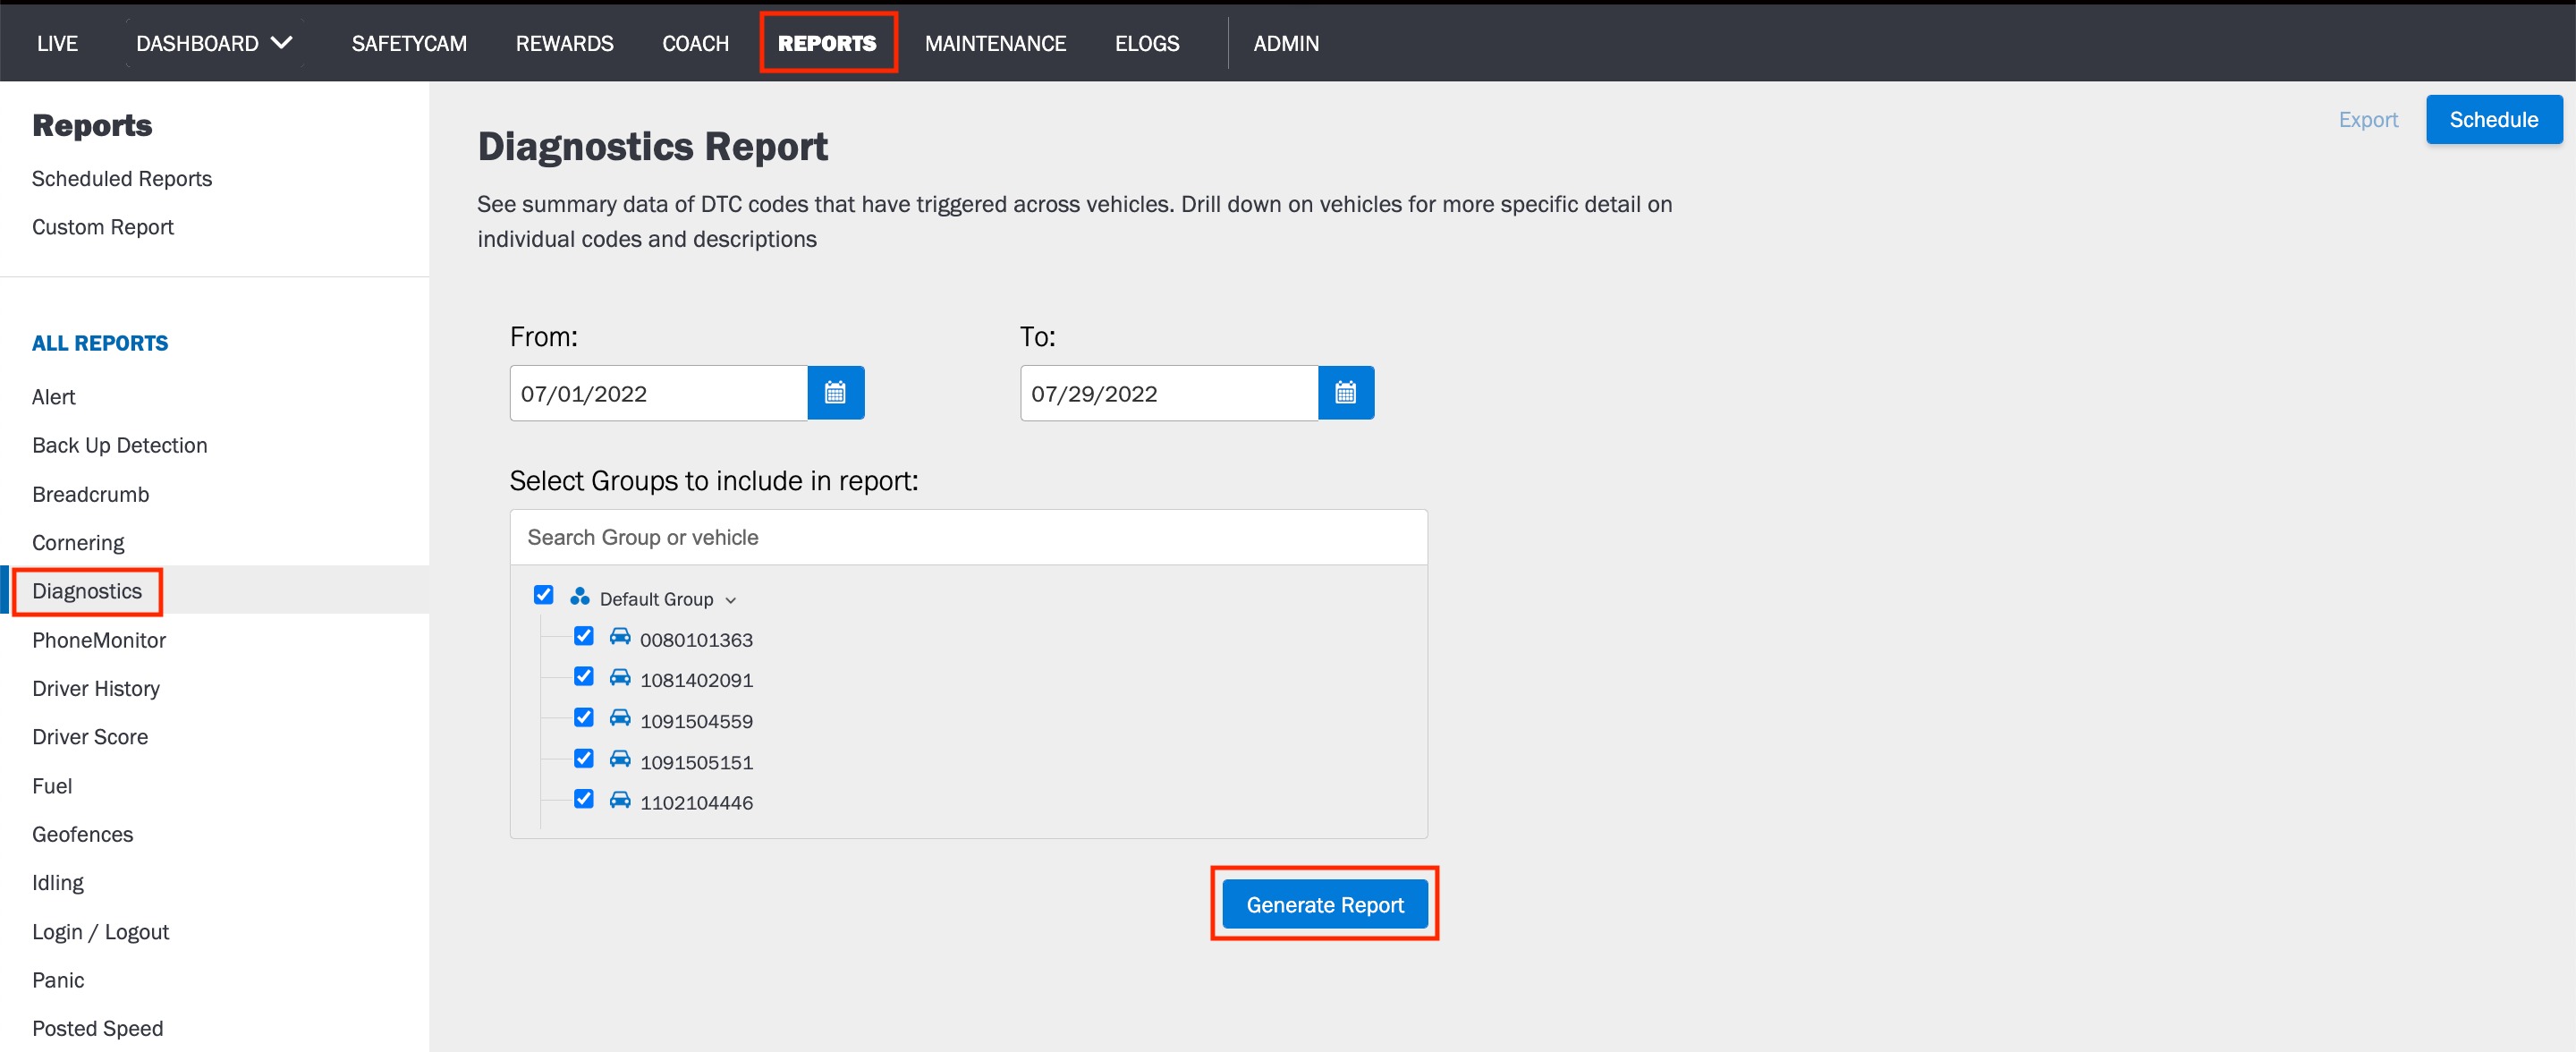This screenshot has width=2576, height=1052.
Task: Click vehicle label 0080101363
Action: pyautogui.click(x=696, y=640)
